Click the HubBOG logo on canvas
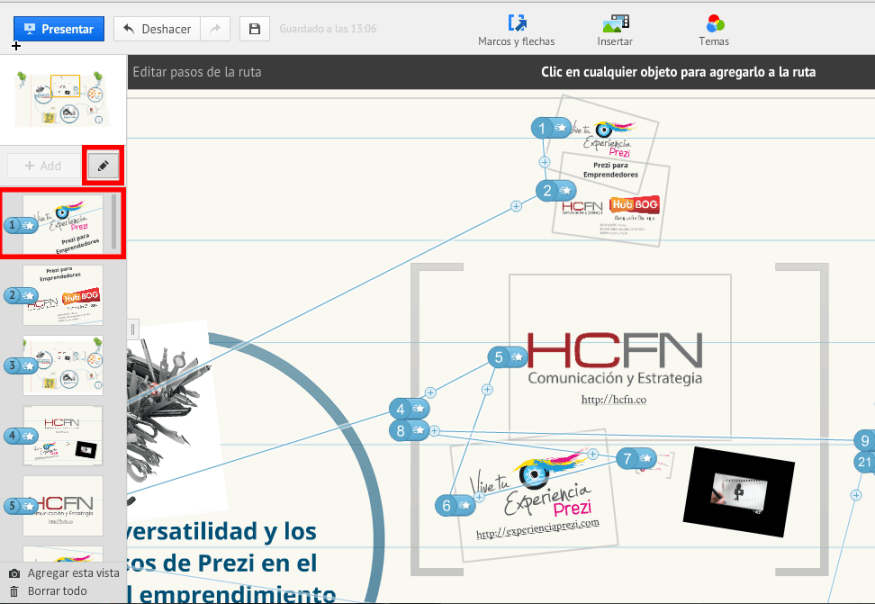Screen dimensions: 875x604 (634, 205)
